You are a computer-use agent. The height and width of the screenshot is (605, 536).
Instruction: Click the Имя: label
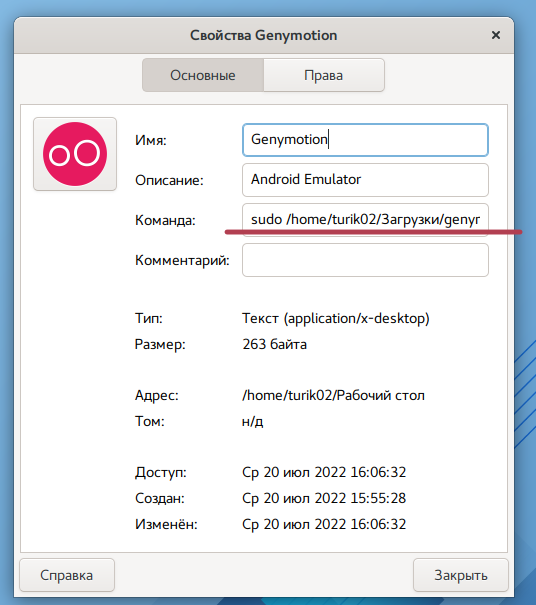click(150, 140)
